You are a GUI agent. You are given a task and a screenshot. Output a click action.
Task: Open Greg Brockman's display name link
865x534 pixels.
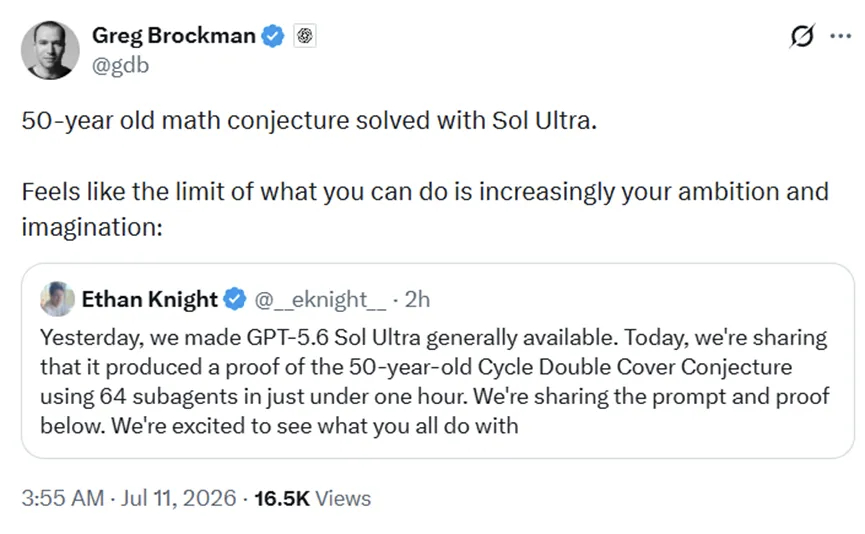[174, 36]
